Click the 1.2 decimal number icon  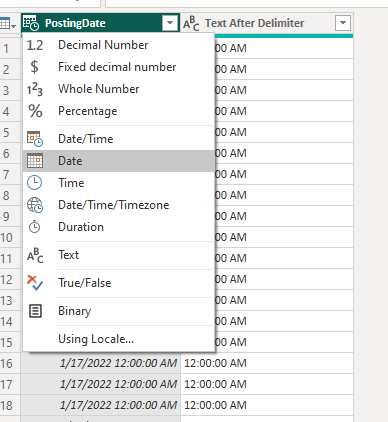click(35, 45)
